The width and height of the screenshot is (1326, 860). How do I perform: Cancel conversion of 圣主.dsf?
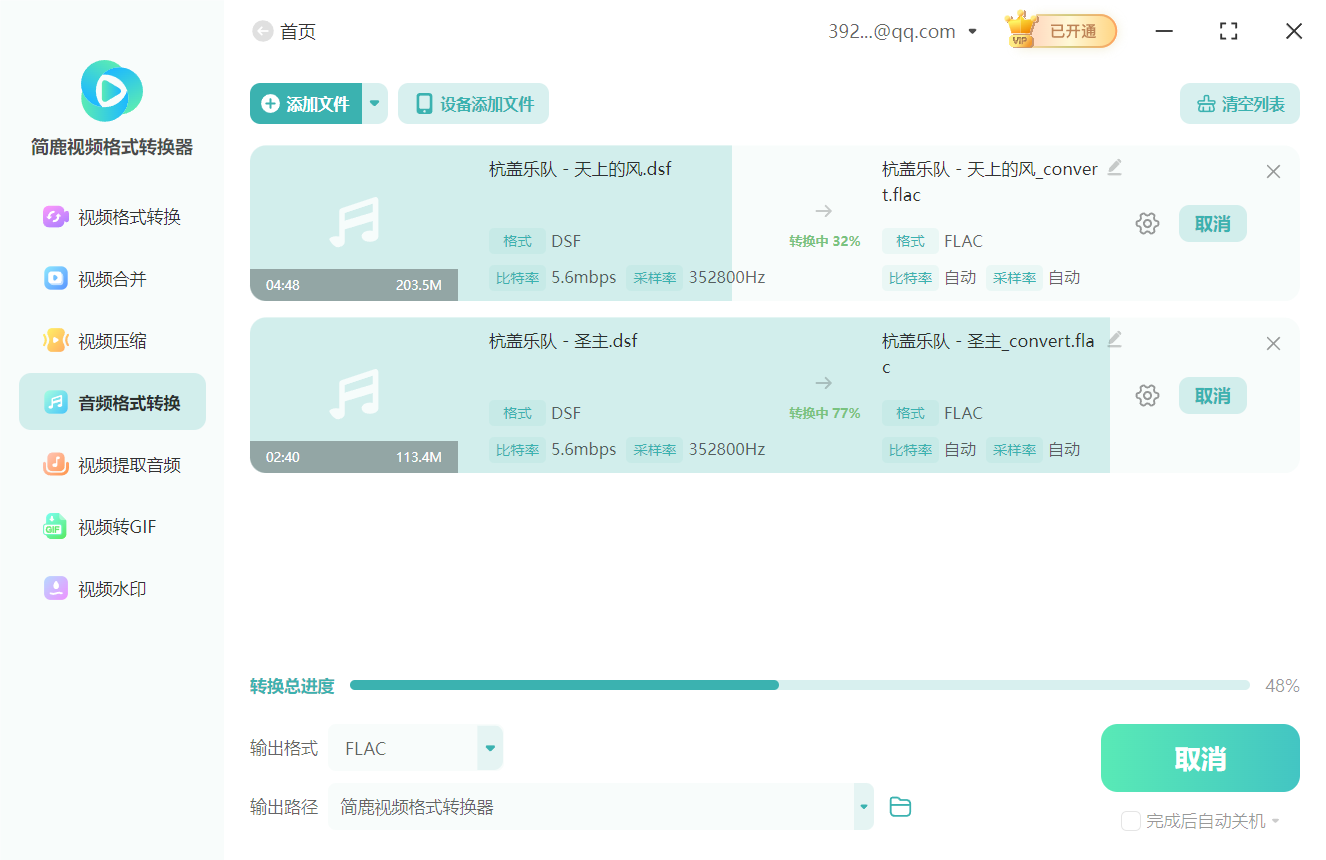click(x=1212, y=395)
